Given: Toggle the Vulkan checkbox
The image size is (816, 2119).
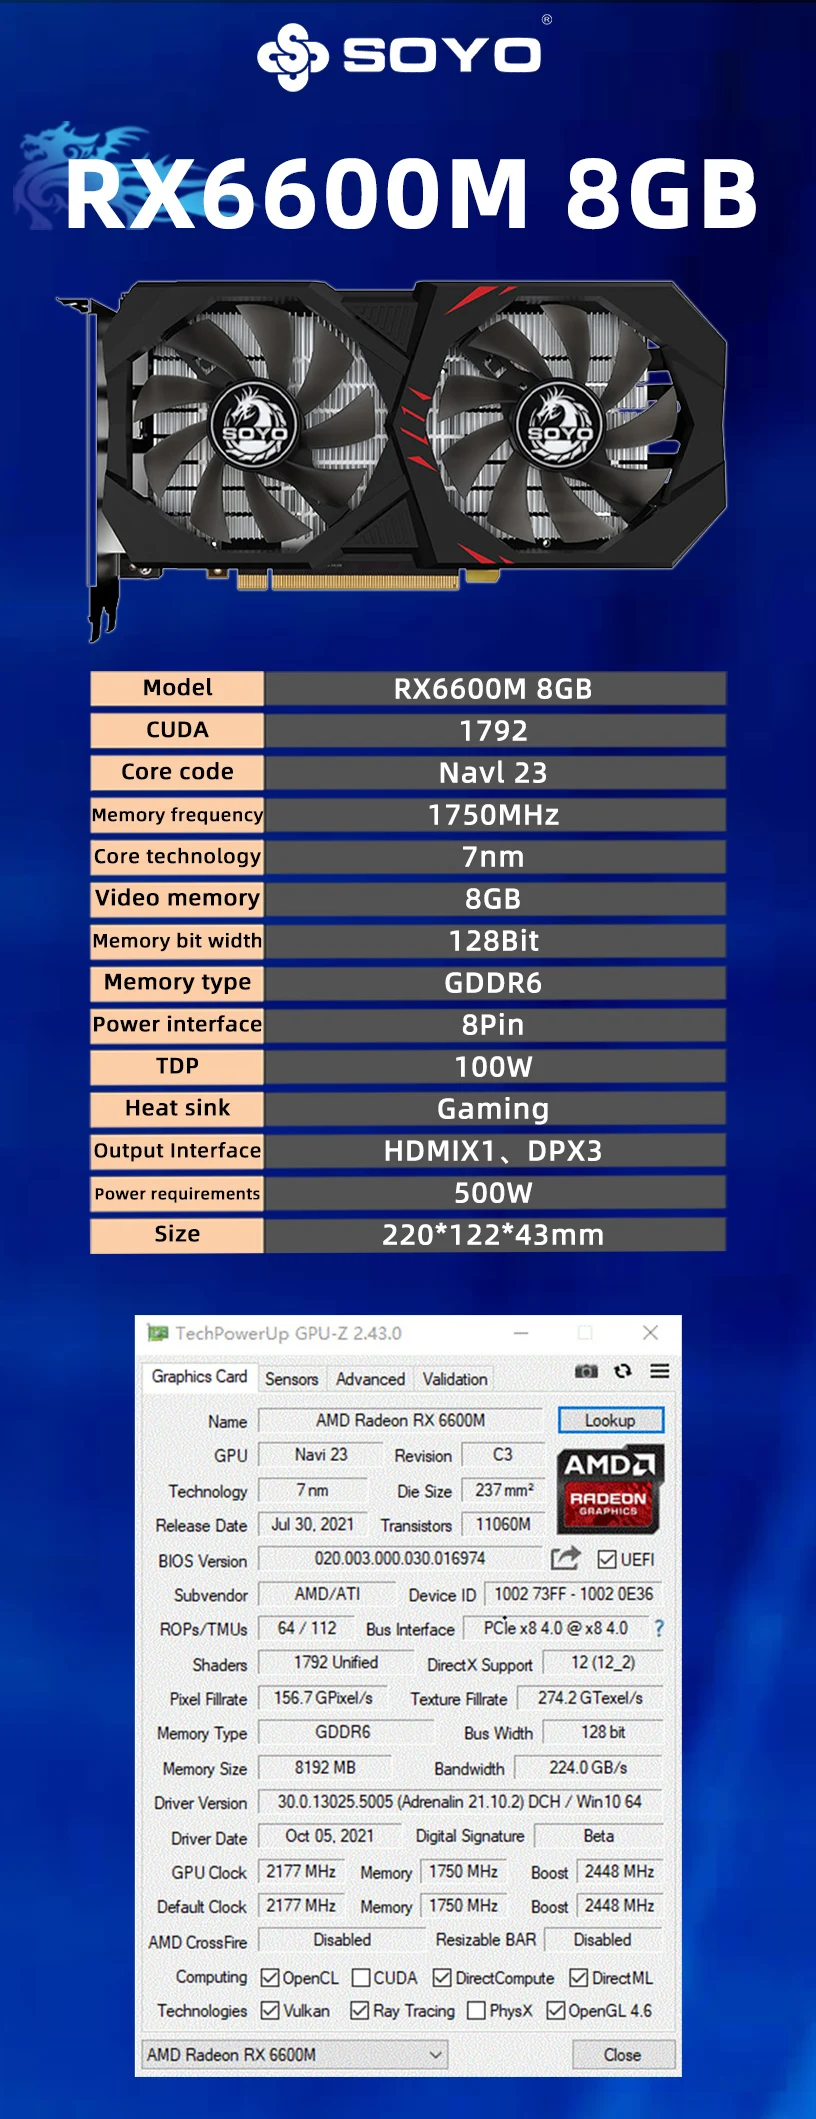Looking at the screenshot, I should point(270,2010).
